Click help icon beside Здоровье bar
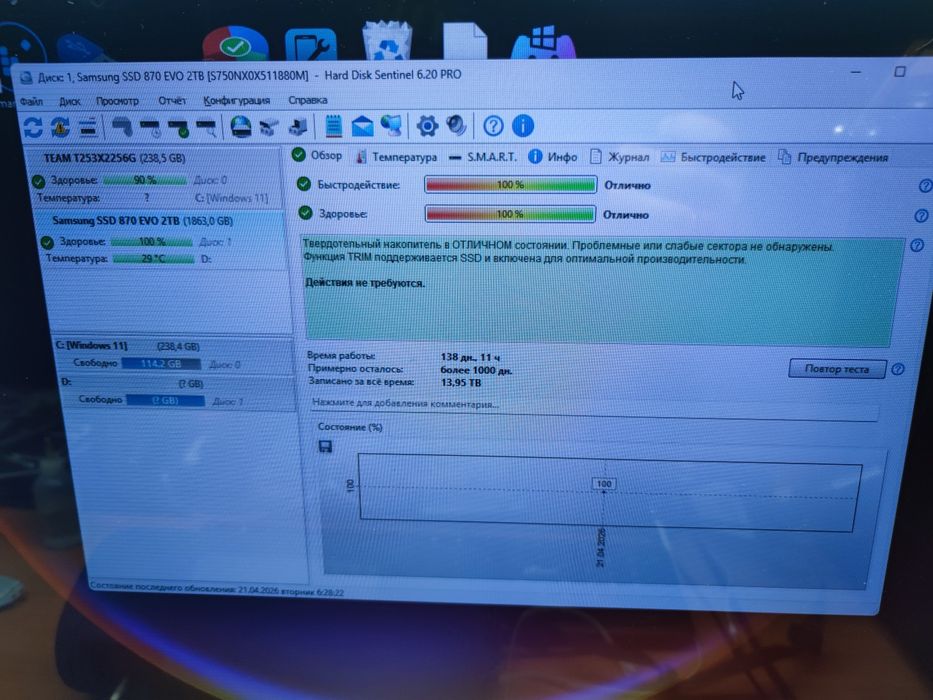This screenshot has width=933, height=700. pyautogui.click(x=921, y=215)
